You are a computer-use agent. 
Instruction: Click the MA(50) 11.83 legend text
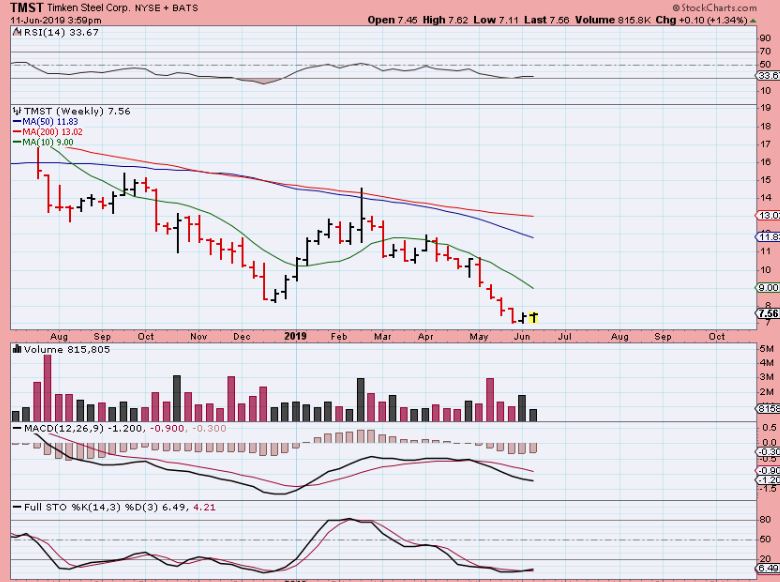50,122
